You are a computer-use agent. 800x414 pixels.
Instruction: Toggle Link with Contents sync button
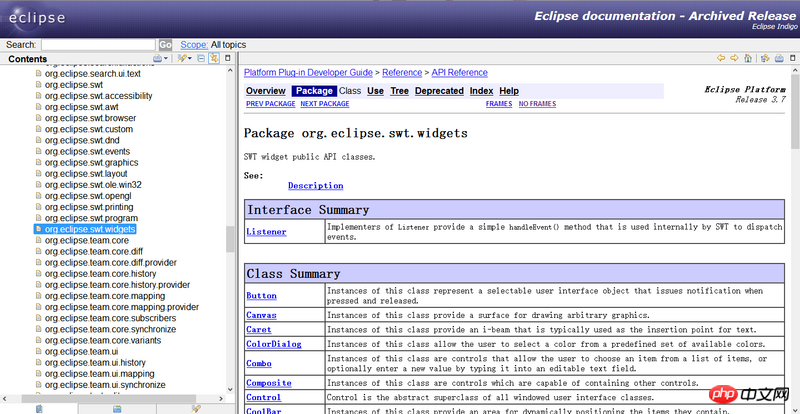[x=214, y=59]
